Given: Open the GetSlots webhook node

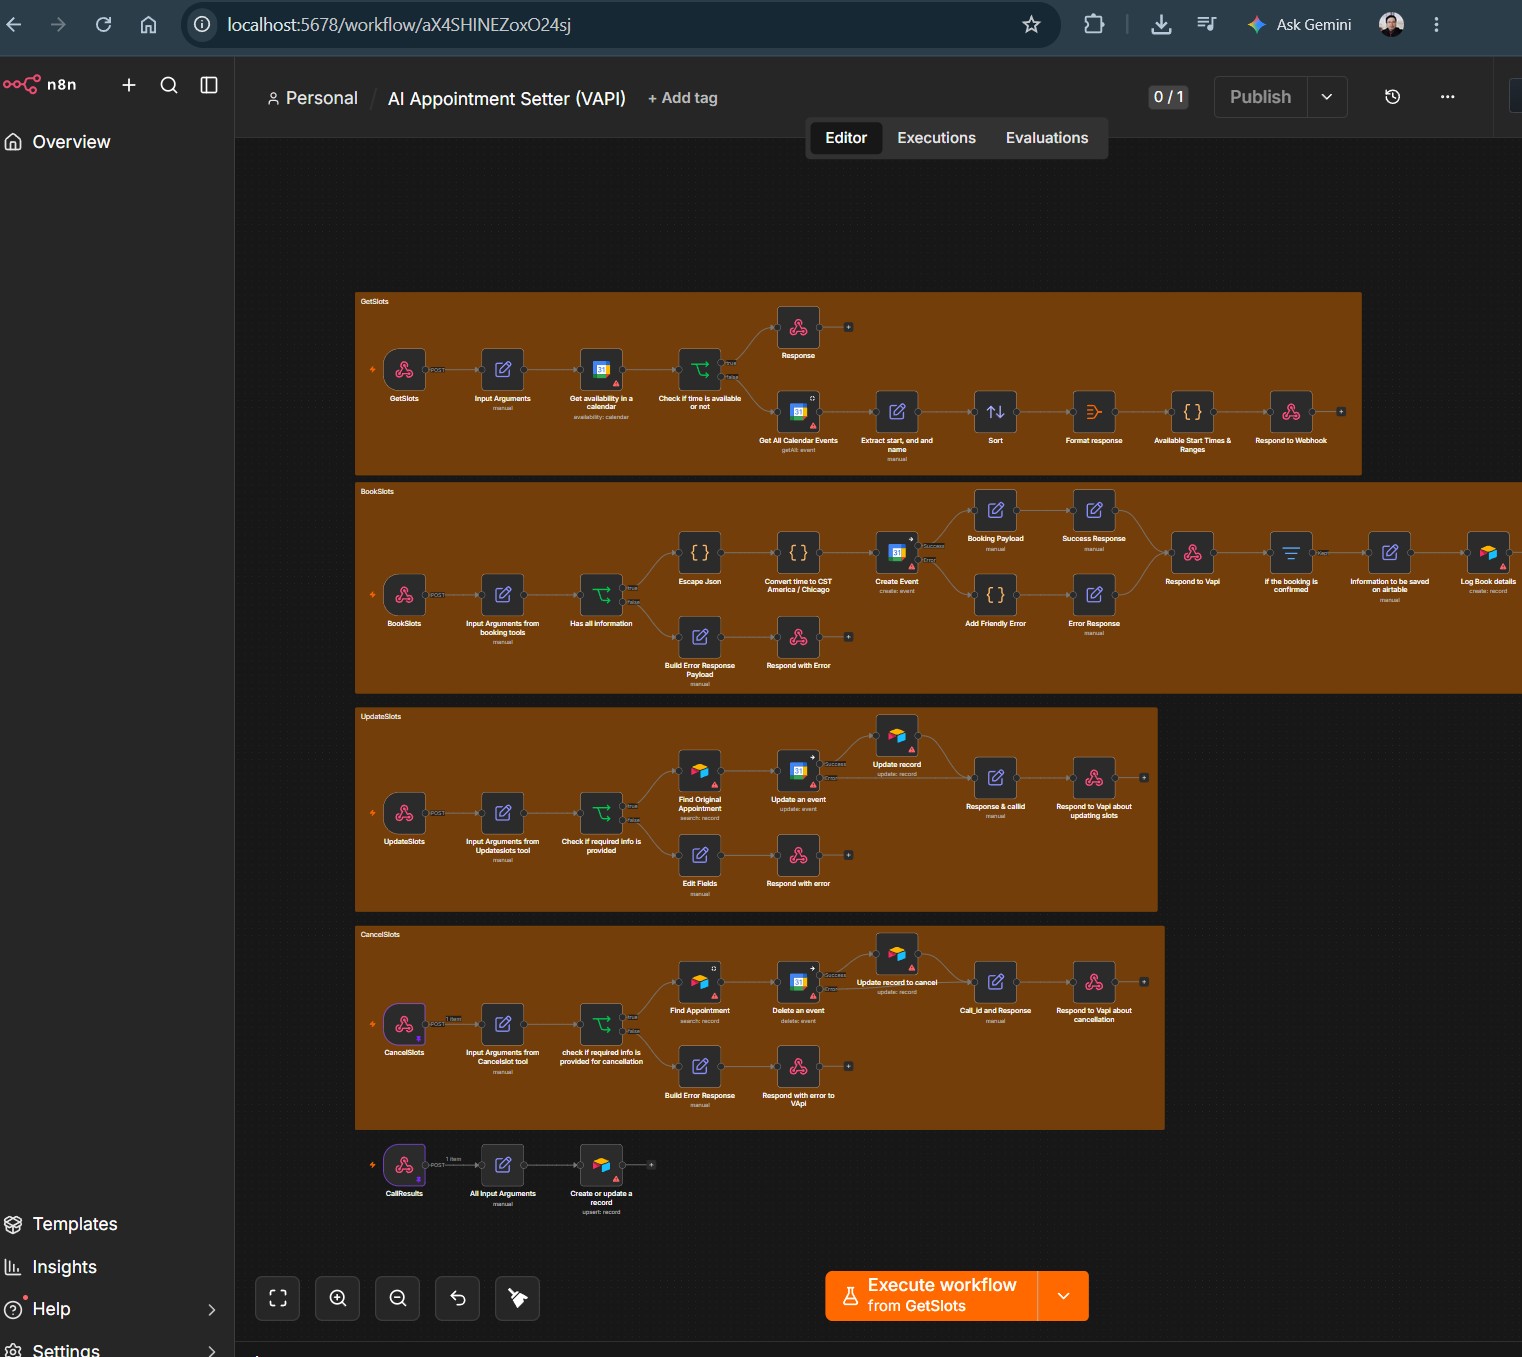Looking at the screenshot, I should (x=404, y=370).
